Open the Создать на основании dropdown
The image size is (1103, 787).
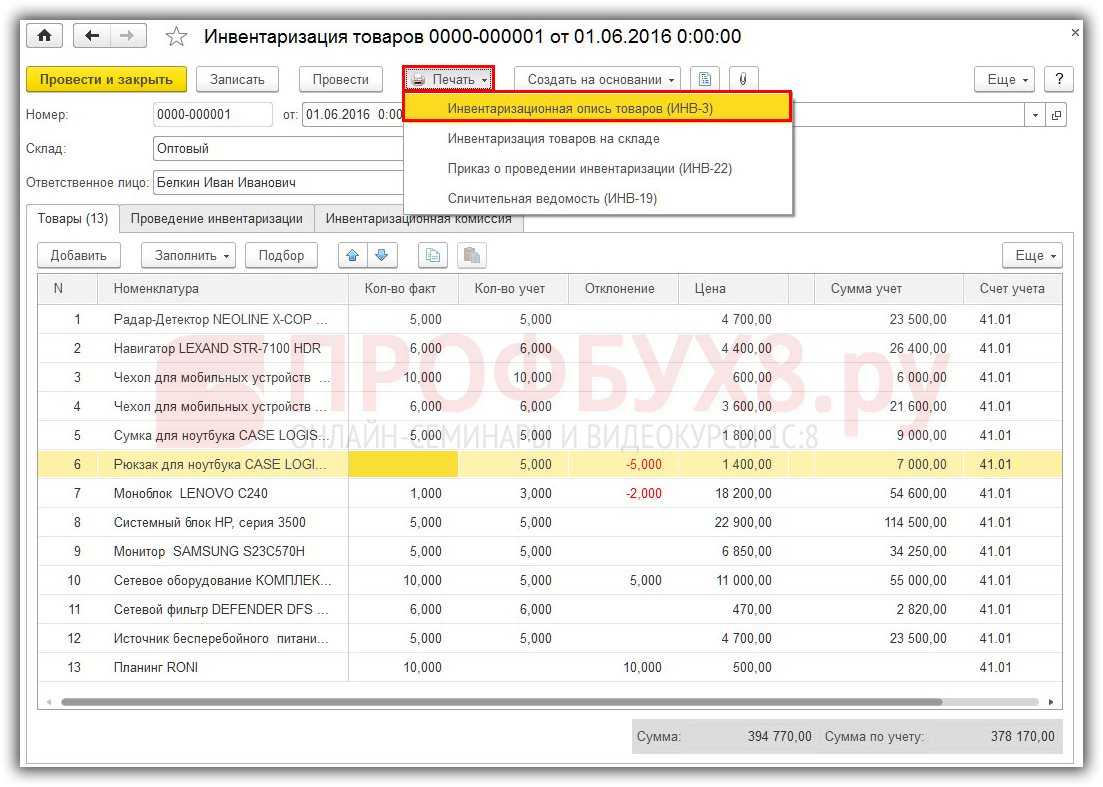[x=597, y=79]
